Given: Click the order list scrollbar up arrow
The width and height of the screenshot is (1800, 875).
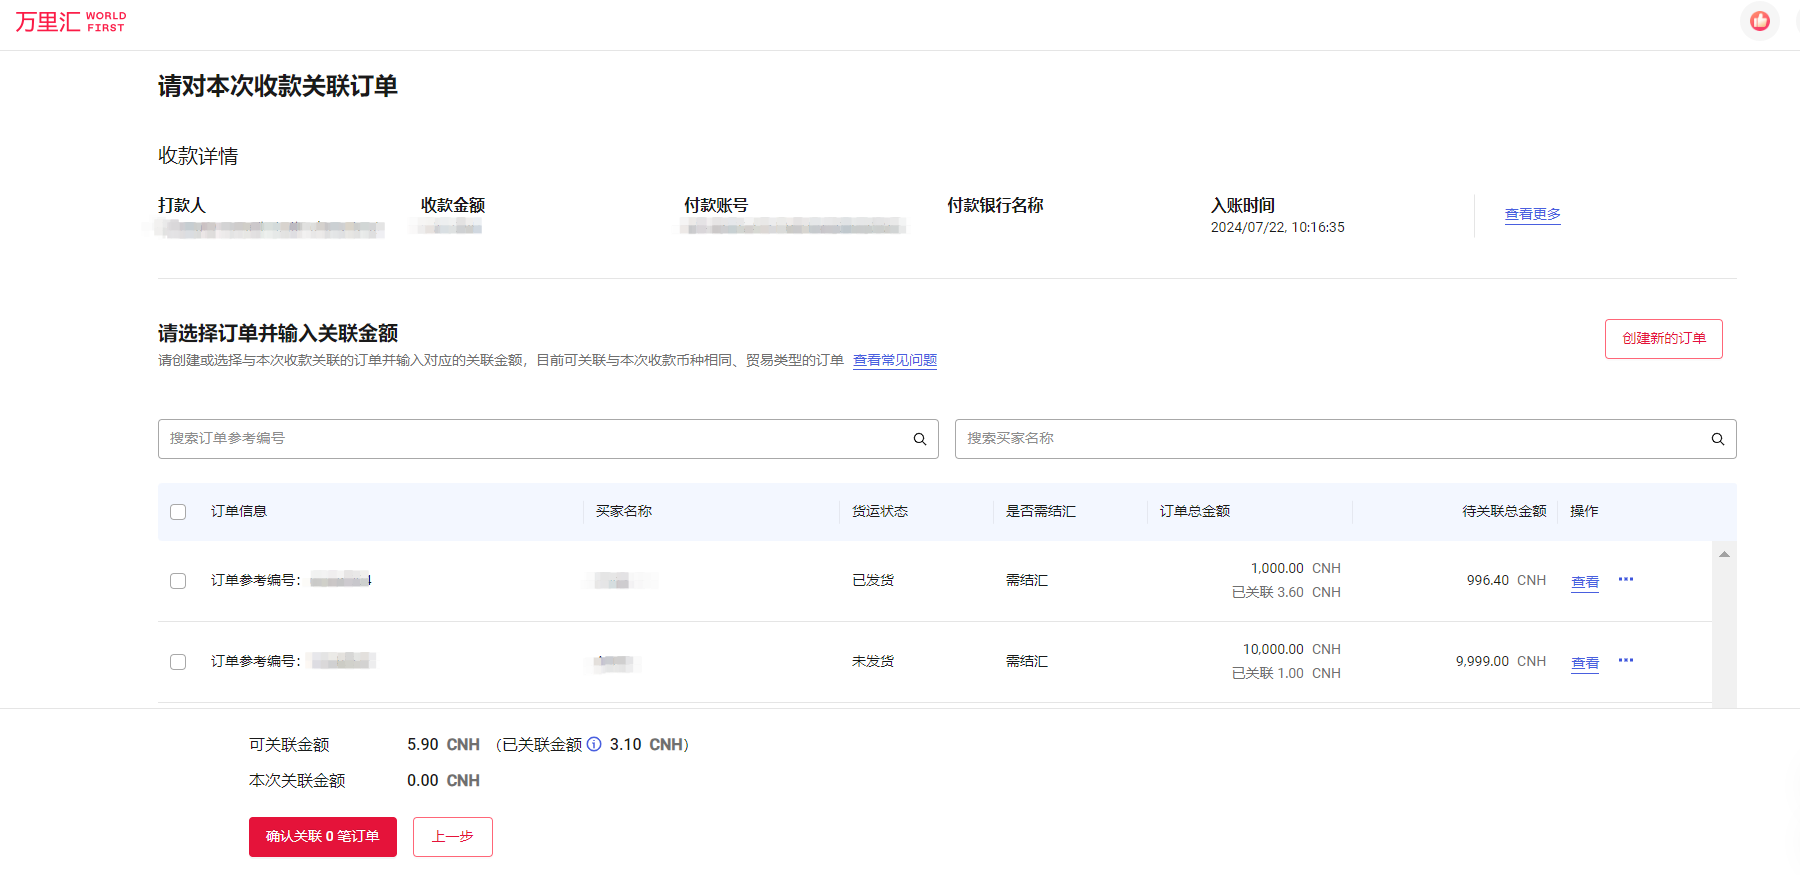Looking at the screenshot, I should click(1724, 554).
